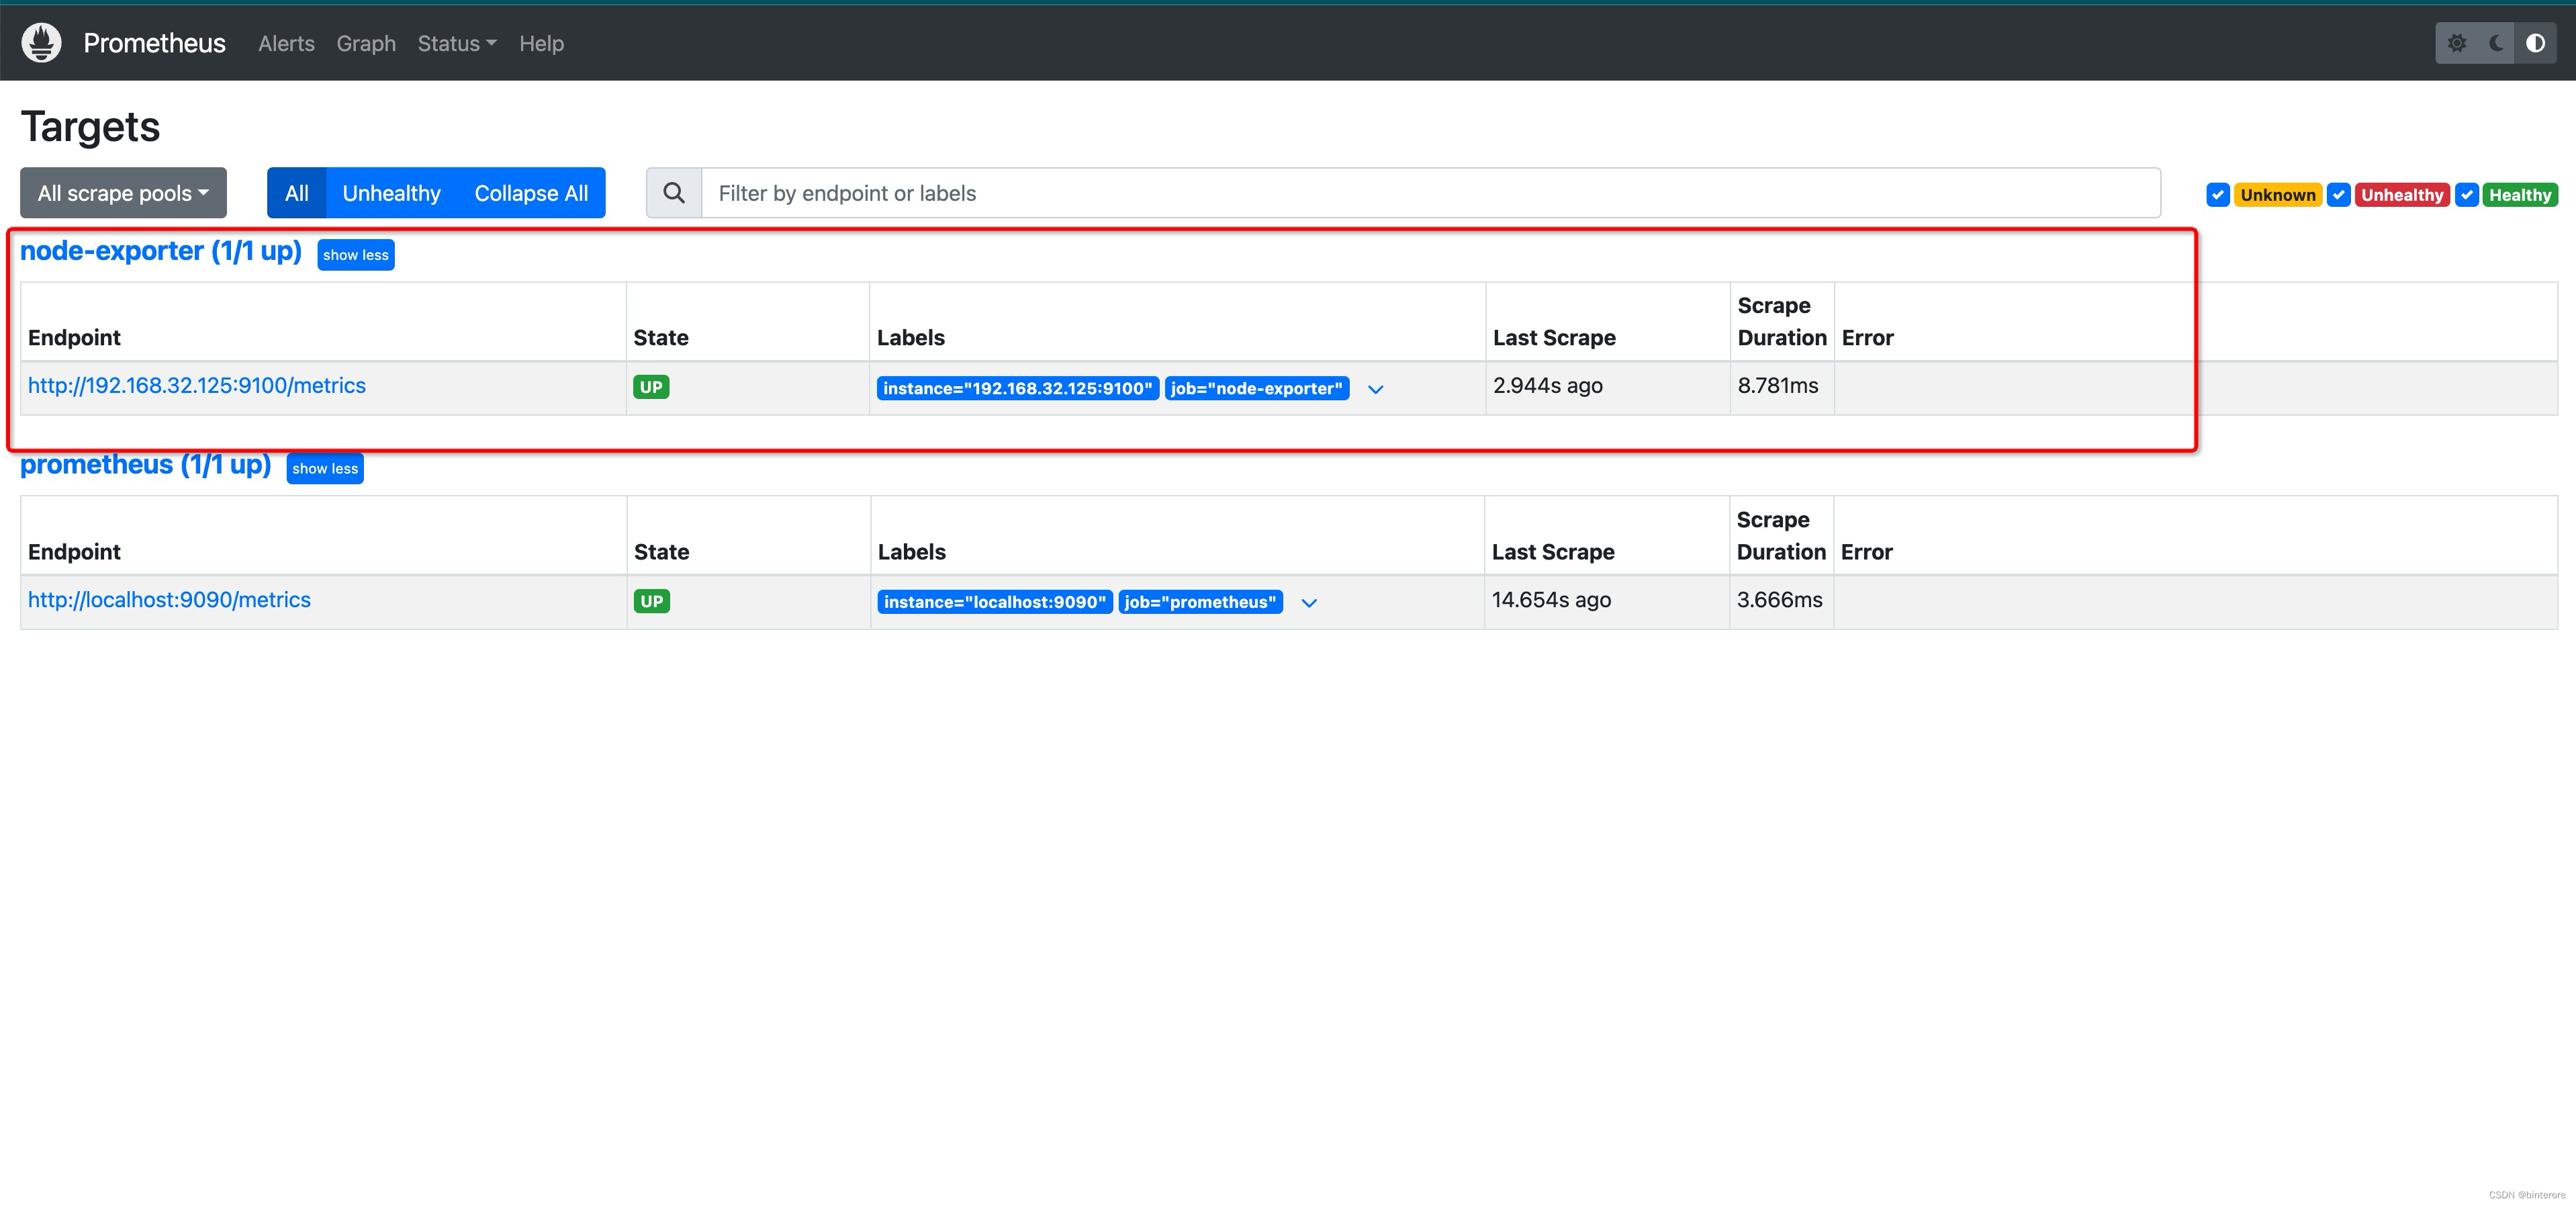Click the job="node-exporter" label badge
The image size is (2576, 1205).
(x=1256, y=388)
